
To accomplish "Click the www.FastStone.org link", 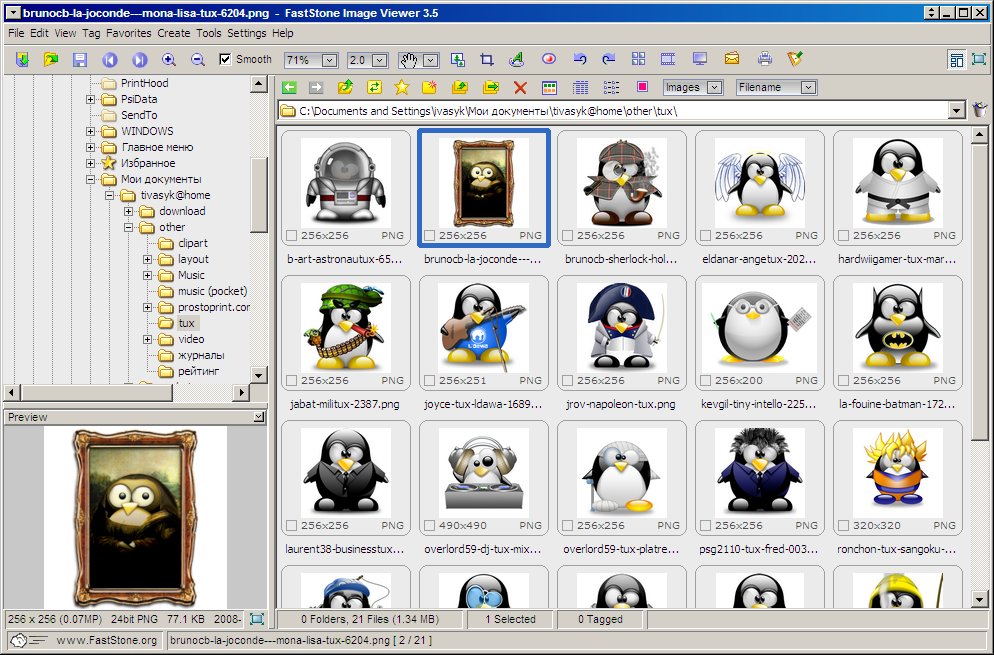I will [x=106, y=640].
